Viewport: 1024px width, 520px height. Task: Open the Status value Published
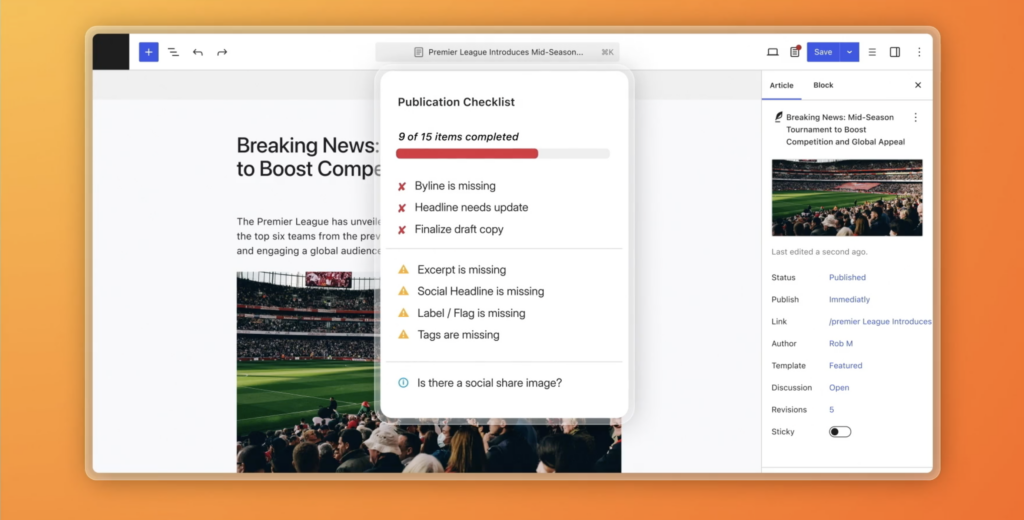[847, 277]
